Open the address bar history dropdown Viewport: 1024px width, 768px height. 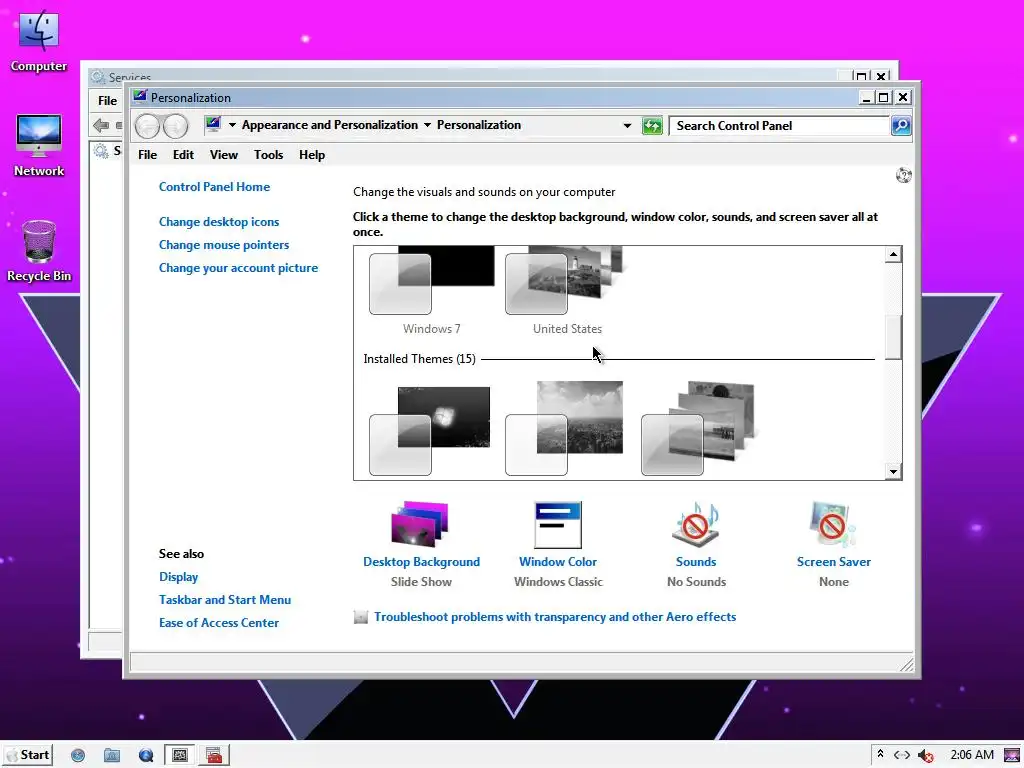click(x=627, y=125)
